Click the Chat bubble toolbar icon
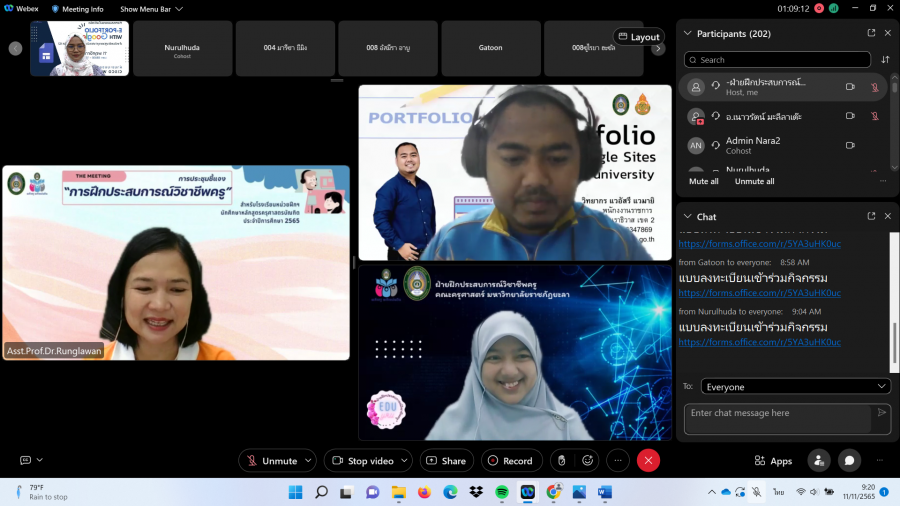Image resolution: width=900 pixels, height=506 pixels. click(x=849, y=460)
